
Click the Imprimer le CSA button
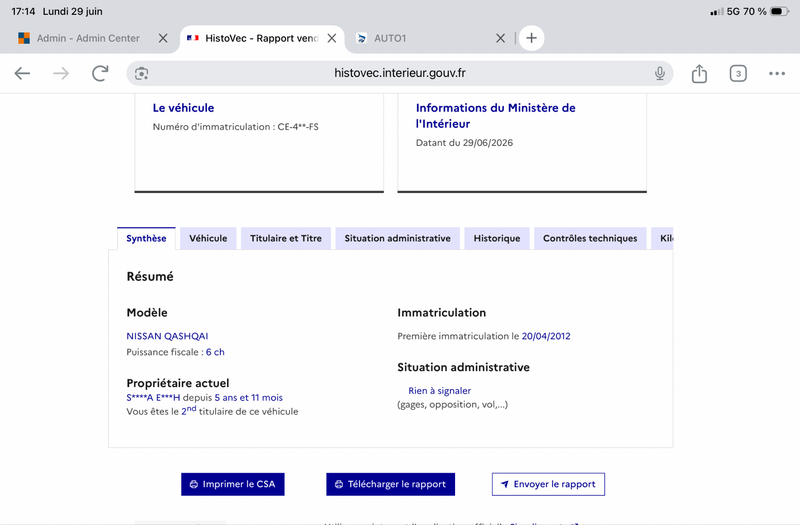coord(233,484)
